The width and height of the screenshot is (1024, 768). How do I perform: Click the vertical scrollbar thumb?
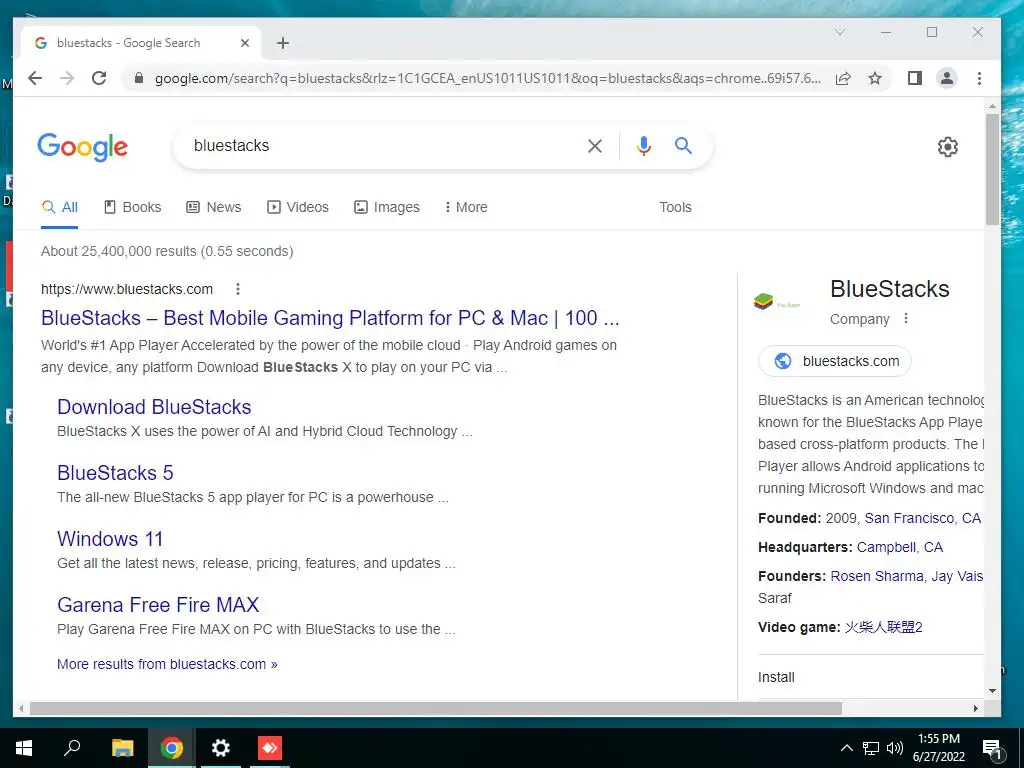(992, 169)
